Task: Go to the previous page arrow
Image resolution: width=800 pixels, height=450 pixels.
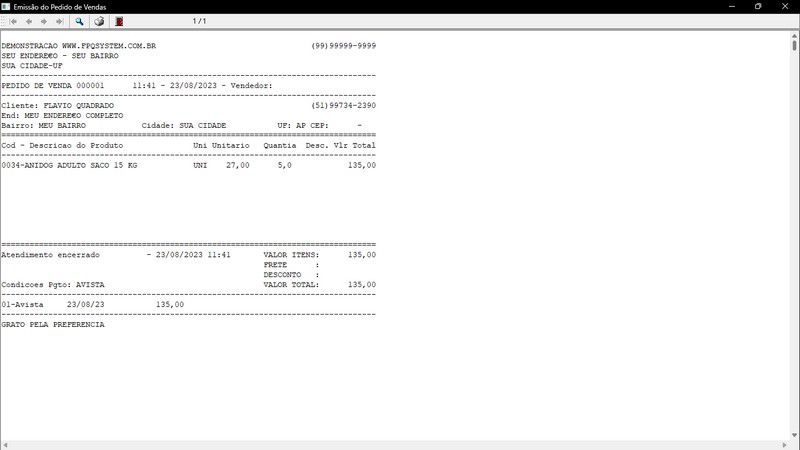Action: tap(29, 21)
